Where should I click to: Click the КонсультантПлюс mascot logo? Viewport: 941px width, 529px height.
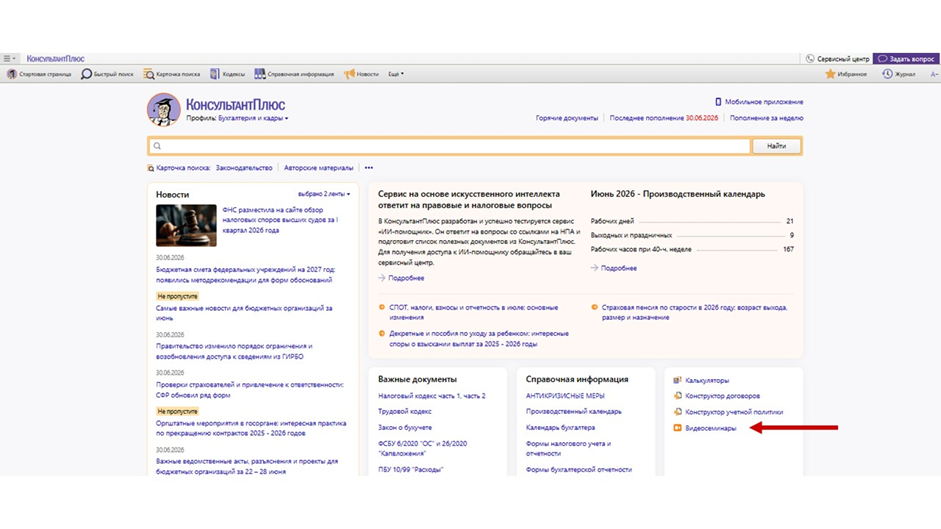click(x=163, y=109)
